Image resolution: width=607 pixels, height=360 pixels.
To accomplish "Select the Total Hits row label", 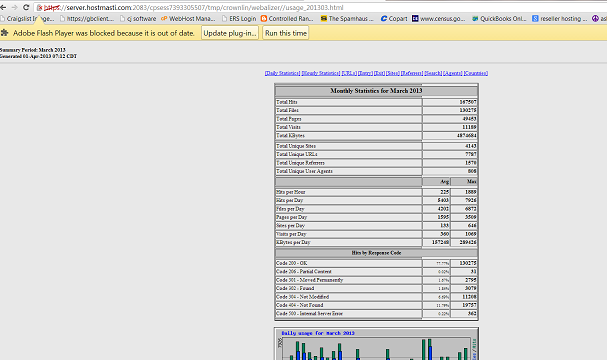I will pyautogui.click(x=287, y=102).
